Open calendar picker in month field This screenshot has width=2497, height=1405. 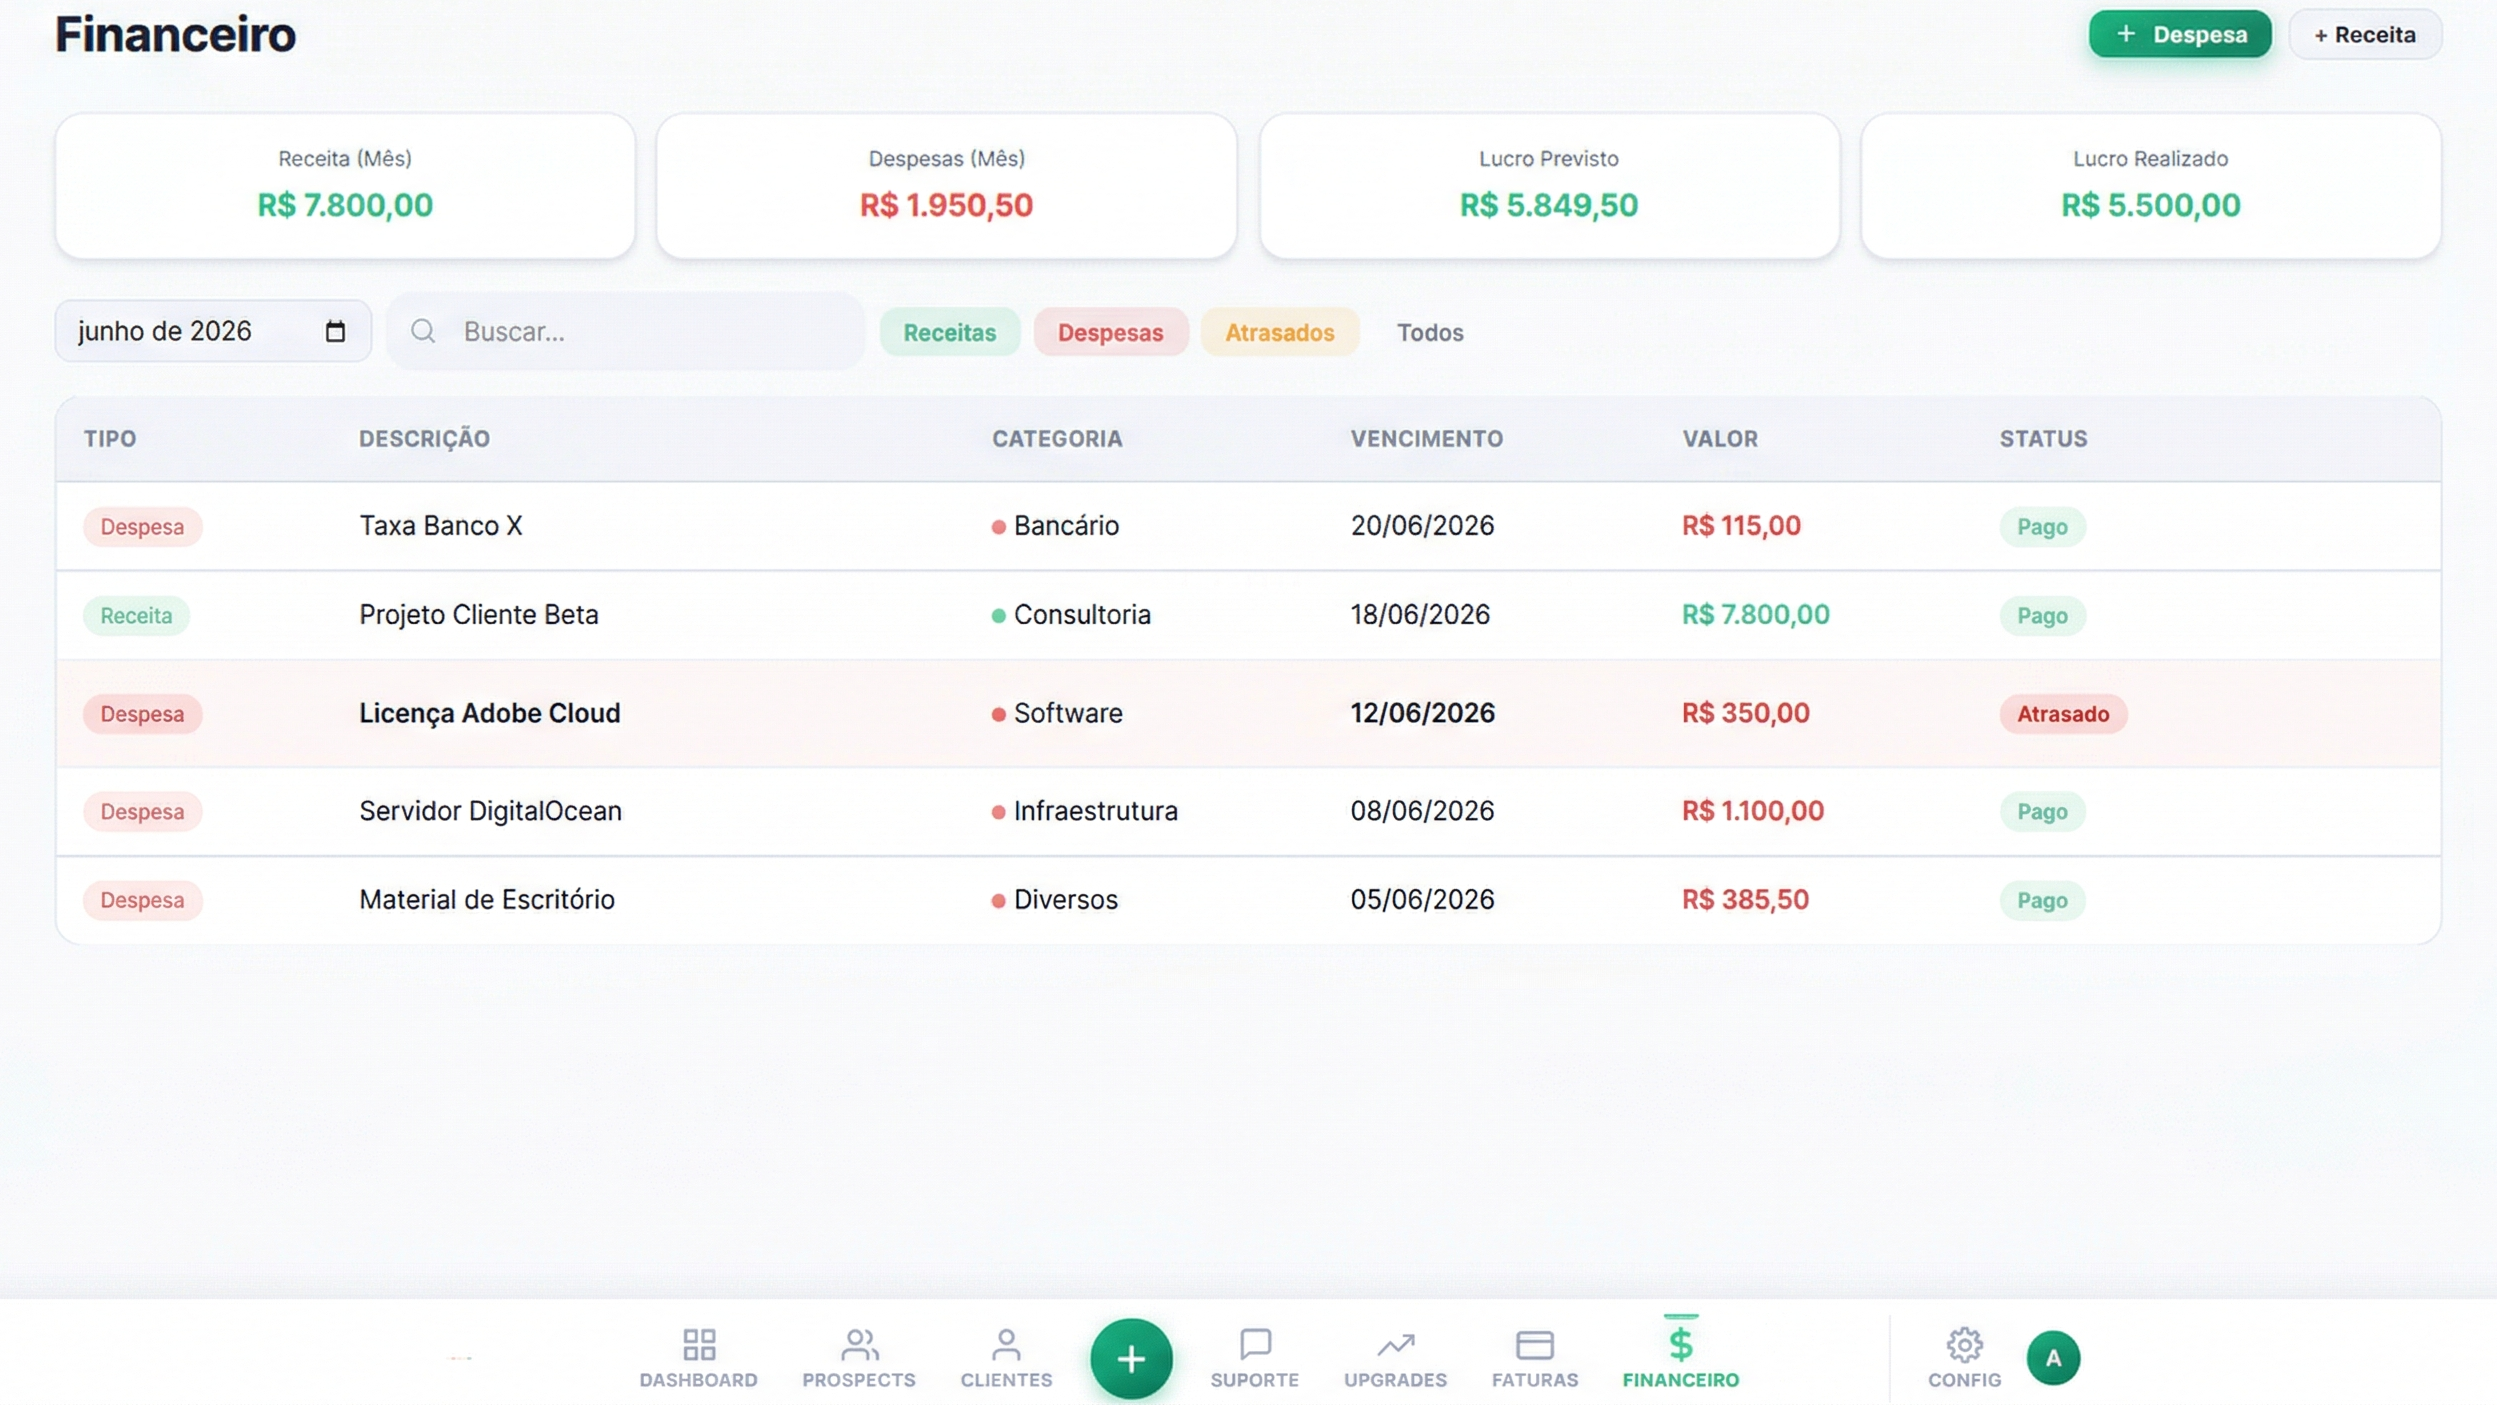(x=335, y=331)
